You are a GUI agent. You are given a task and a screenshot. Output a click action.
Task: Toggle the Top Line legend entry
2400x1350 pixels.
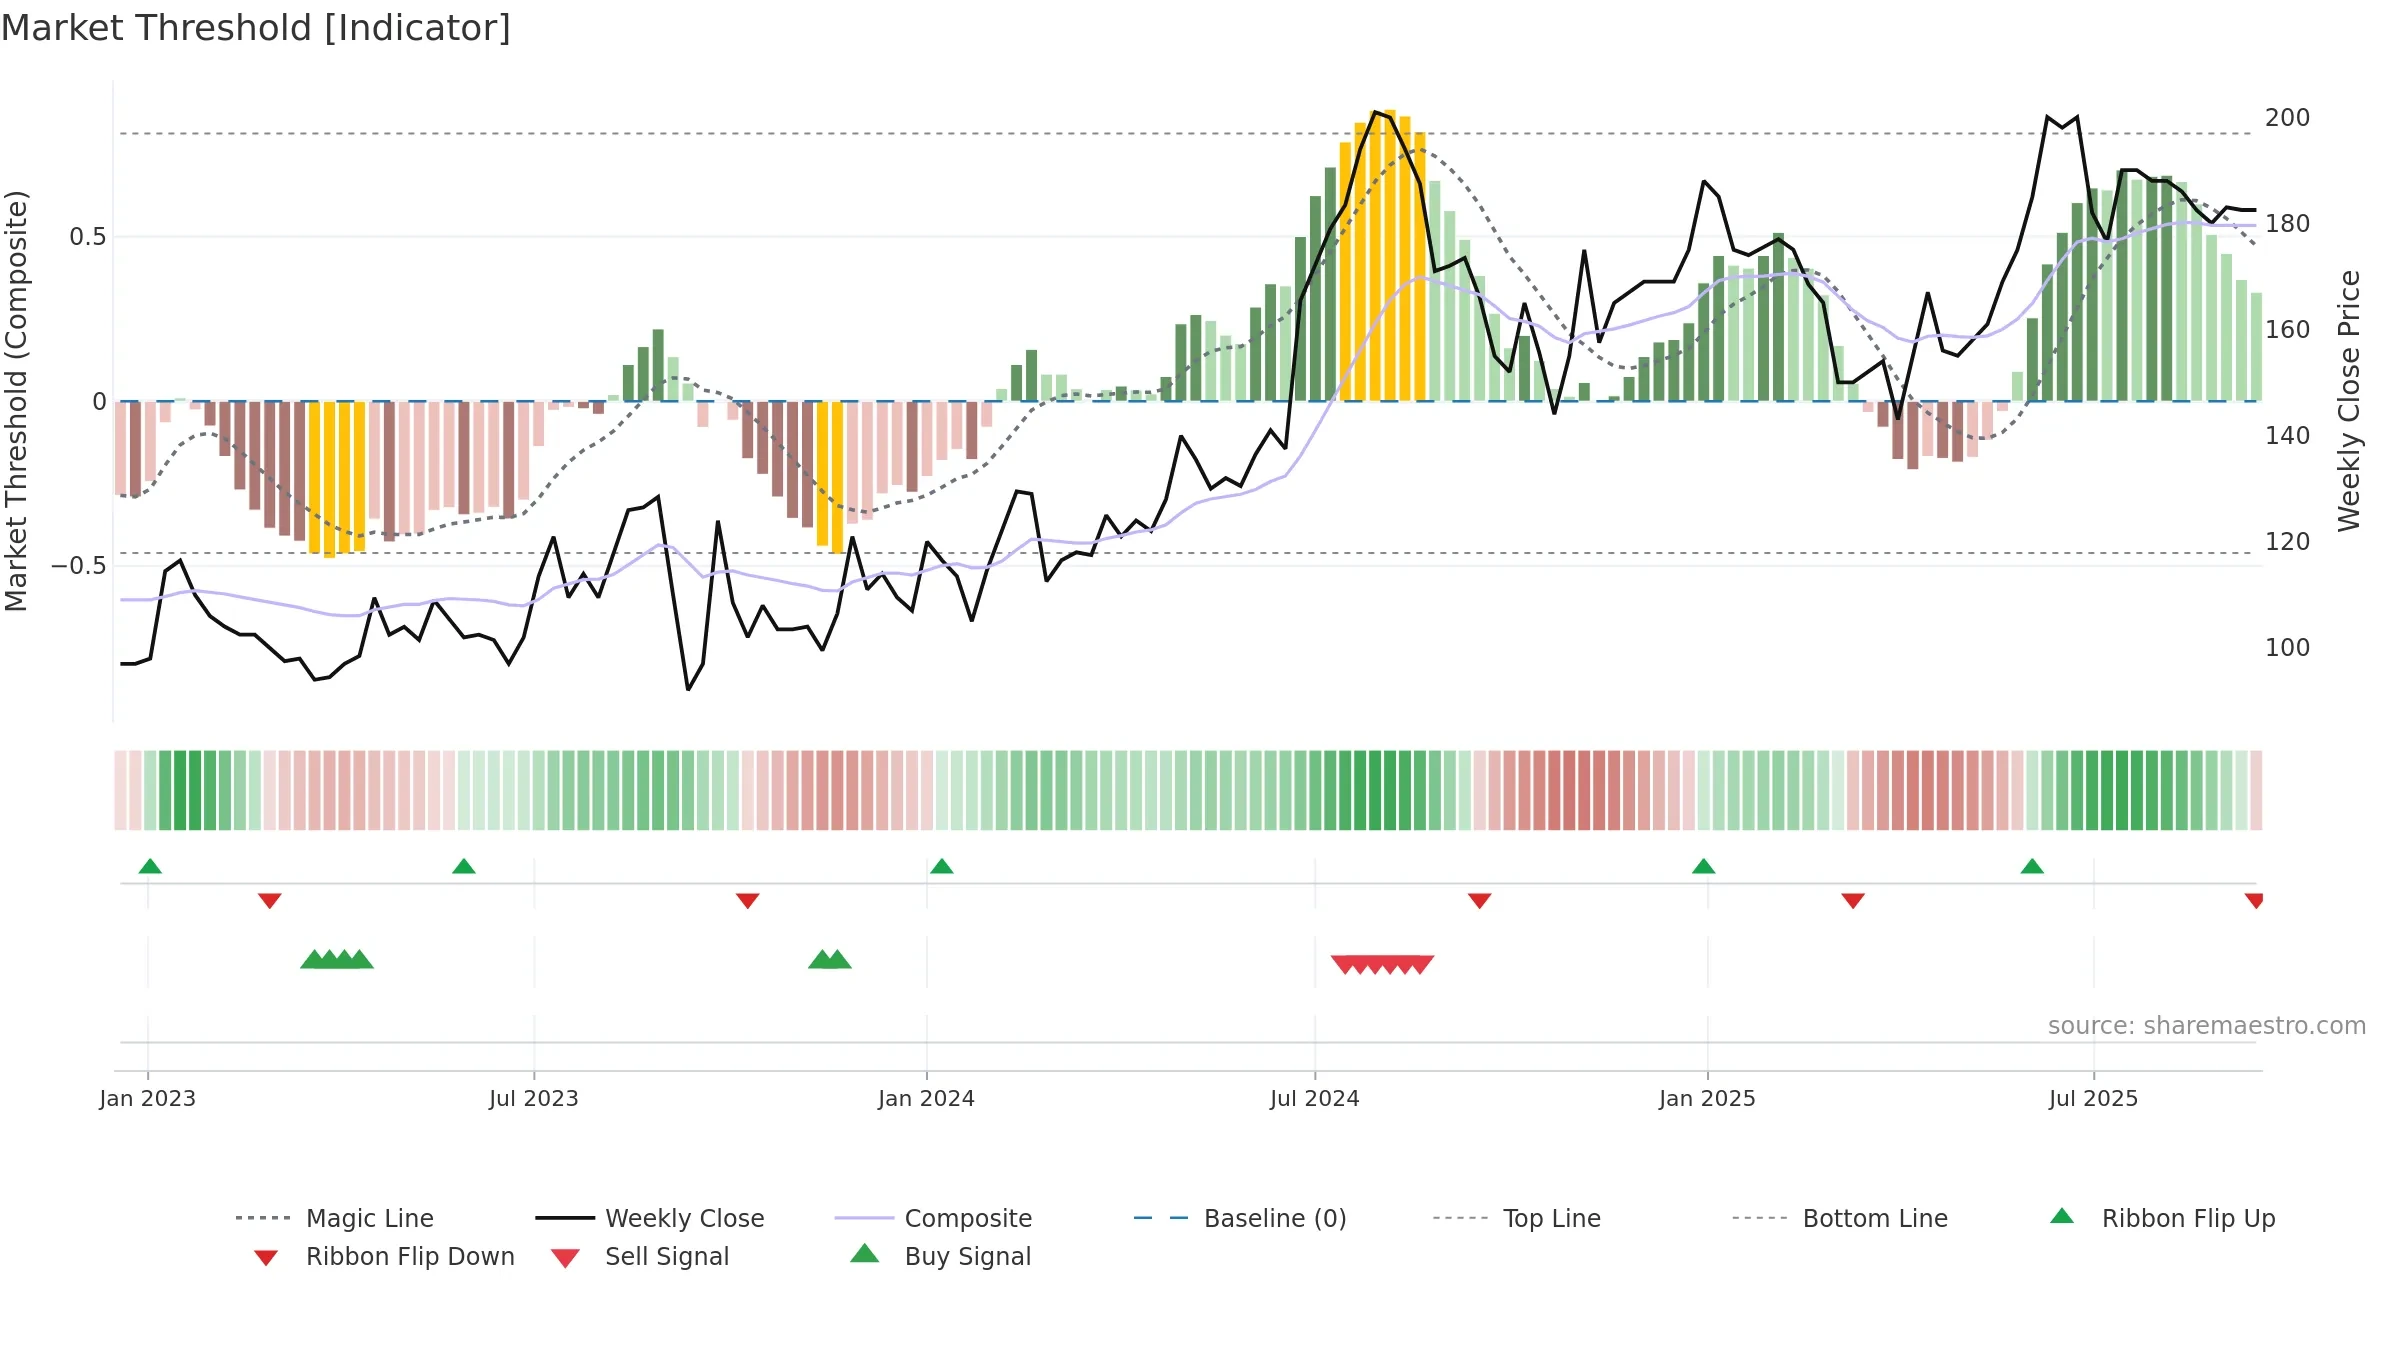(1517, 1218)
